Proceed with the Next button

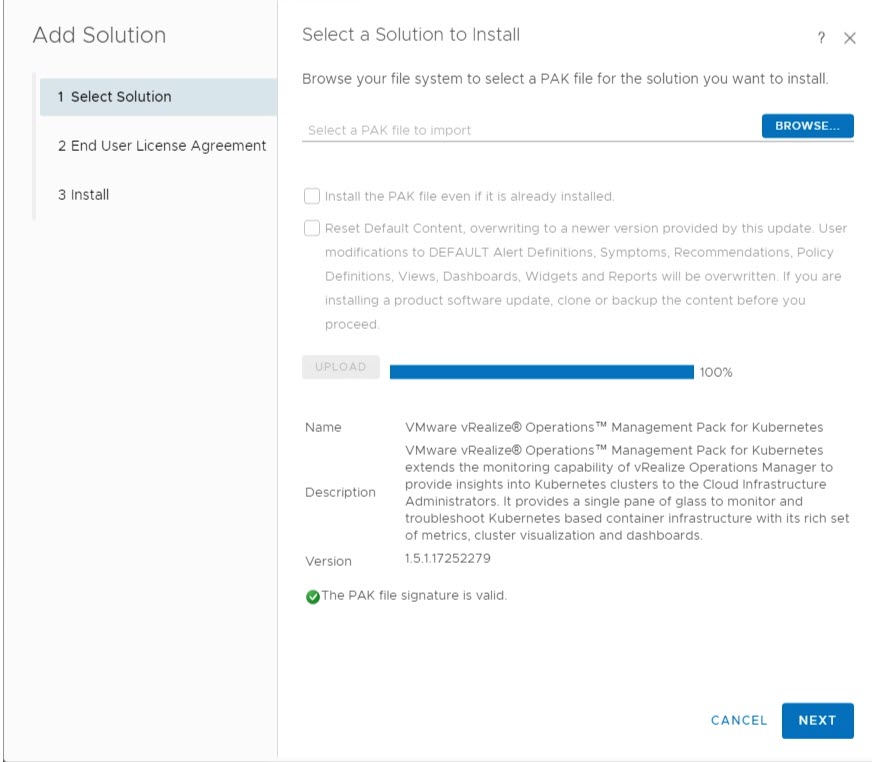point(817,720)
